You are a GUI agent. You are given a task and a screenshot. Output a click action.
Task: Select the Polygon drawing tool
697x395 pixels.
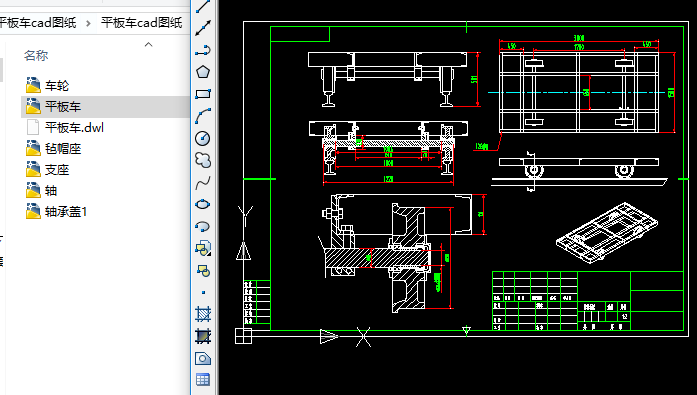(203, 72)
